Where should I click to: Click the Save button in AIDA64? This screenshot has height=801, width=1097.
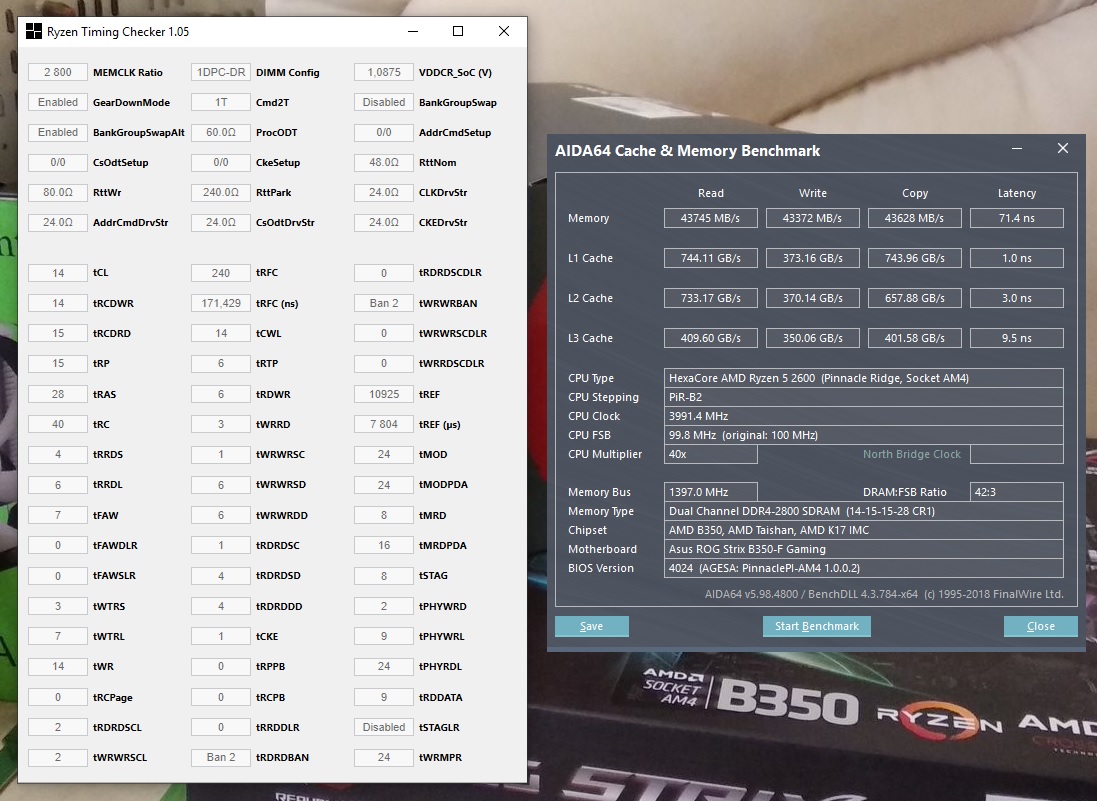592,626
